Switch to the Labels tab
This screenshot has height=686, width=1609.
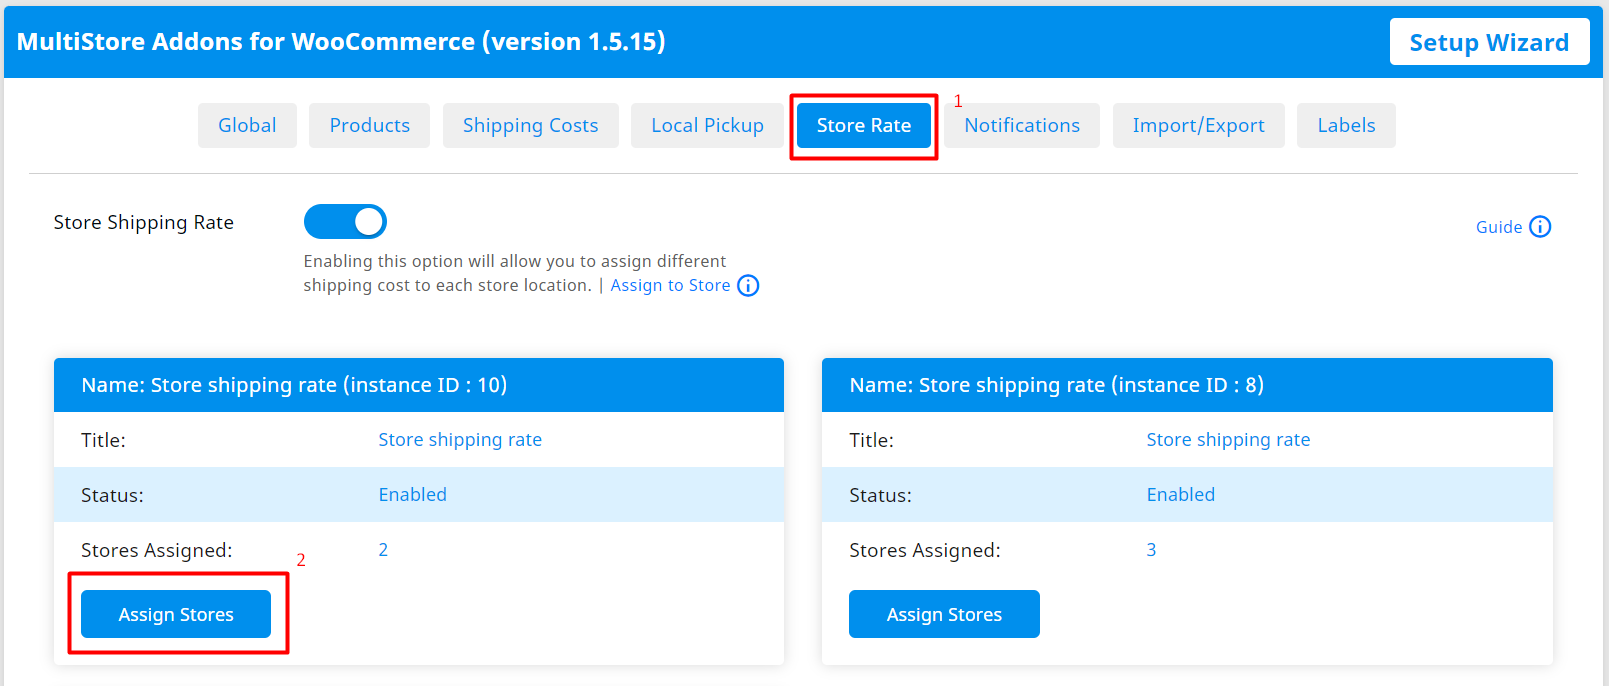pyautogui.click(x=1346, y=126)
